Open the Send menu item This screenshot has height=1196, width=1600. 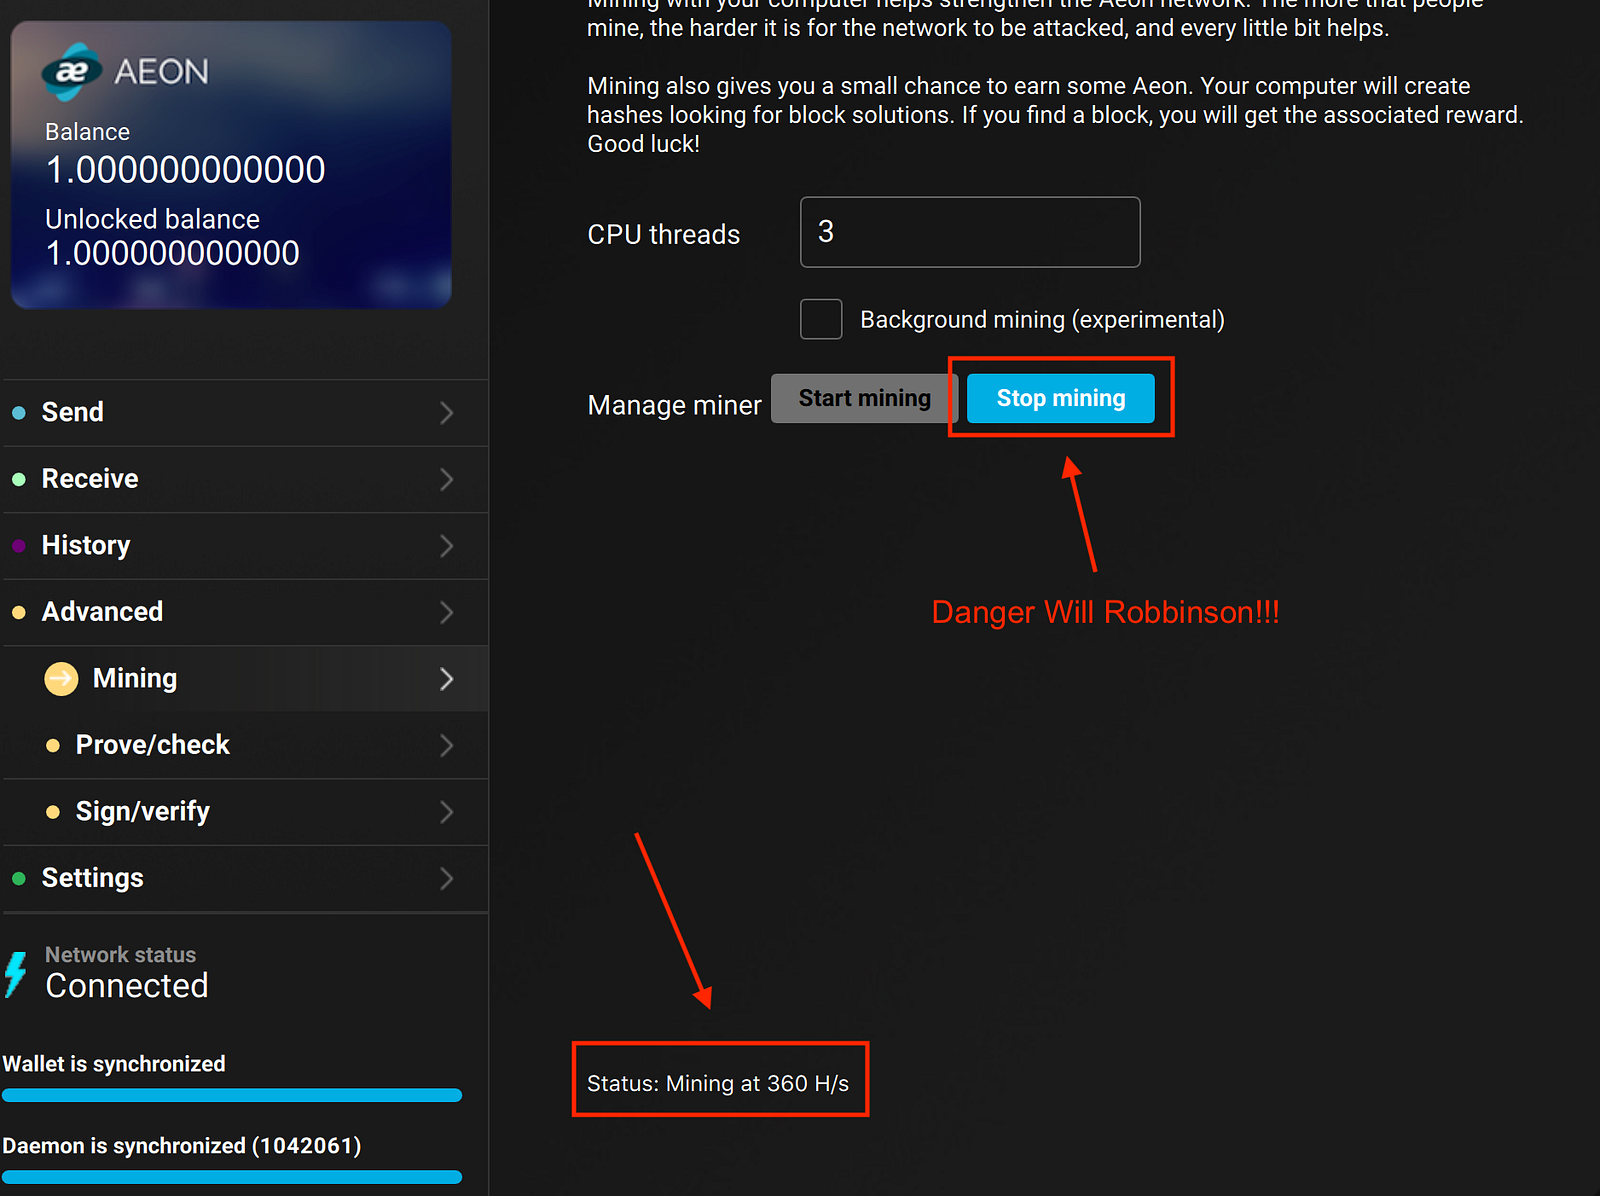coord(245,413)
